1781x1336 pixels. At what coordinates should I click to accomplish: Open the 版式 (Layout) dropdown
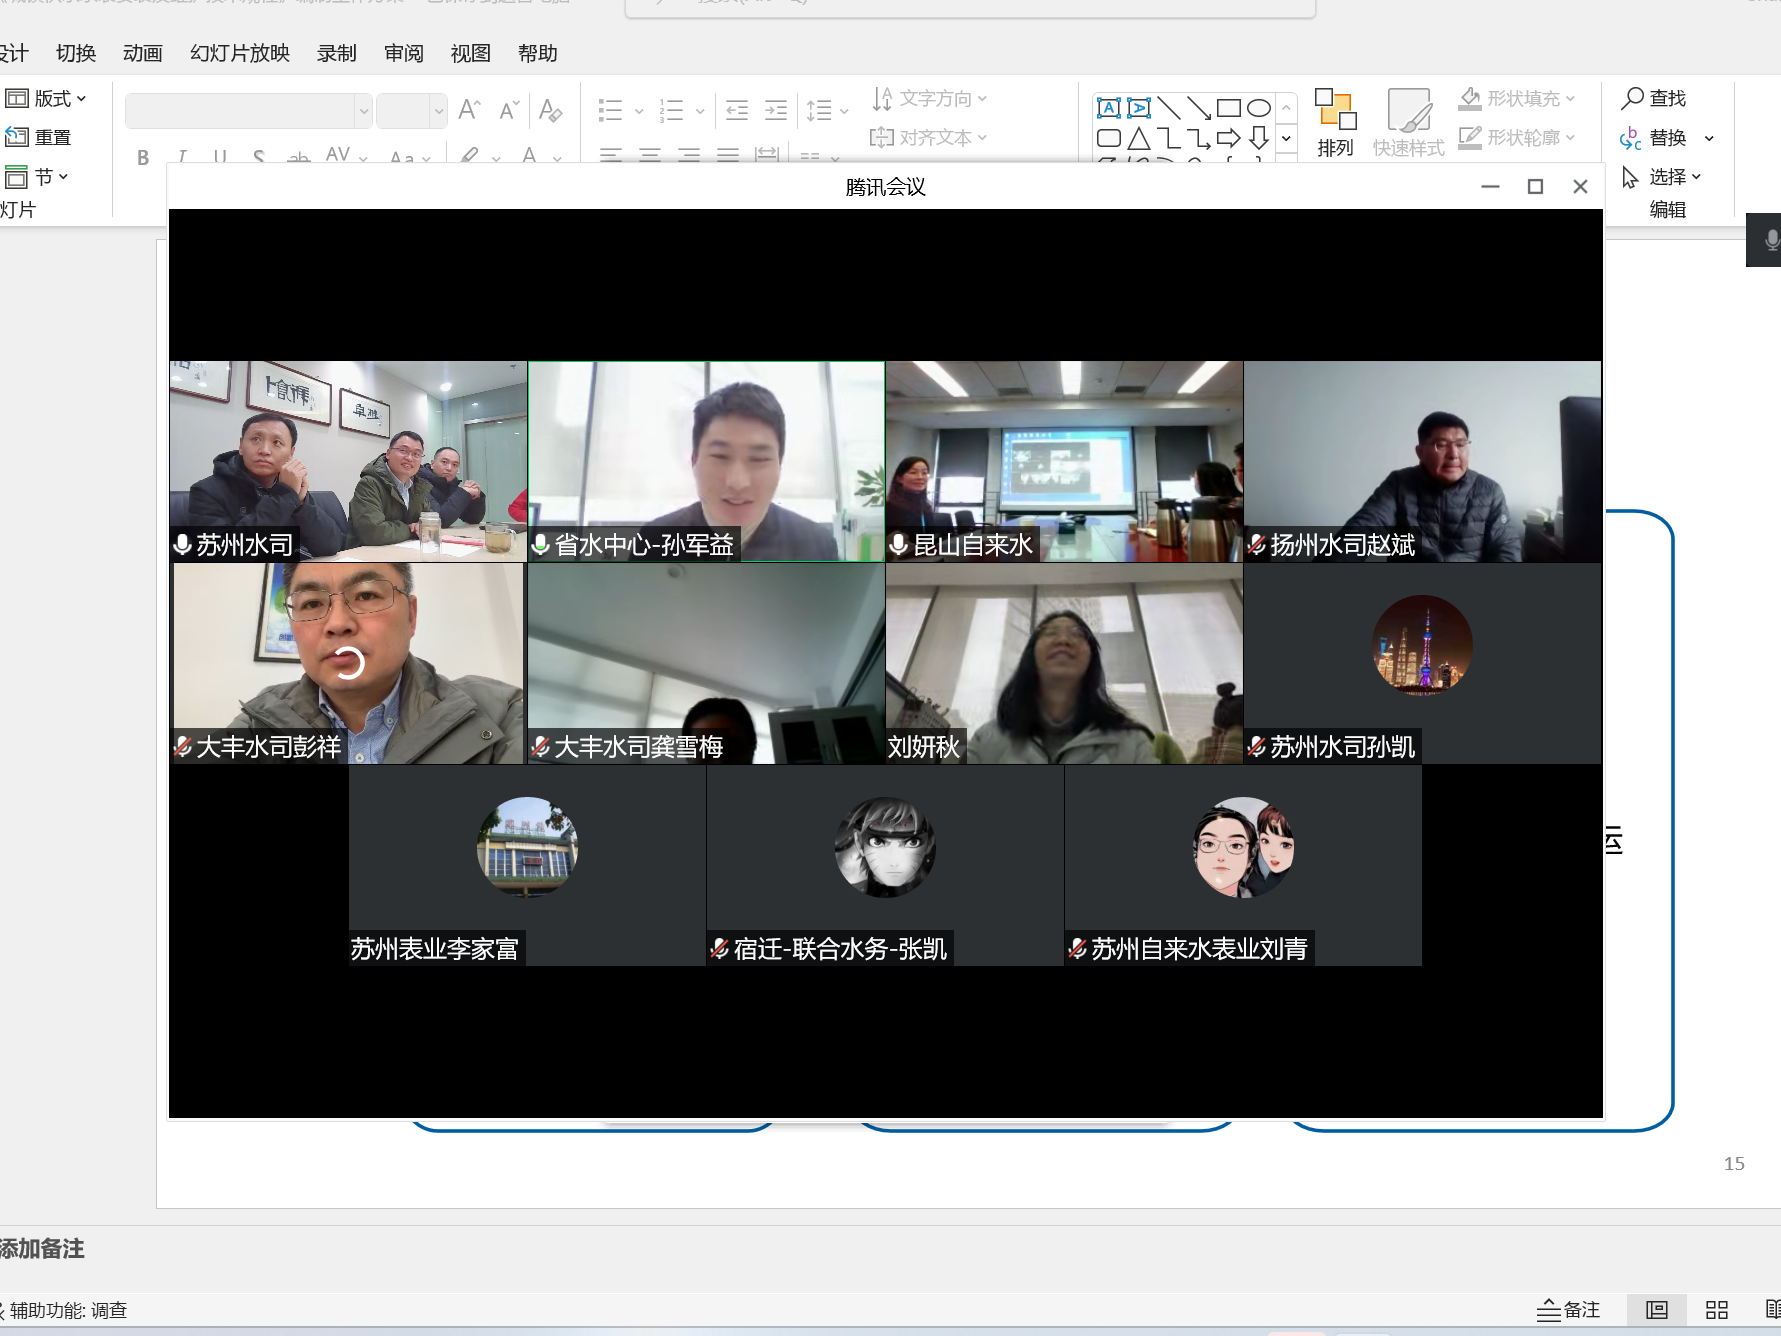[x=47, y=98]
